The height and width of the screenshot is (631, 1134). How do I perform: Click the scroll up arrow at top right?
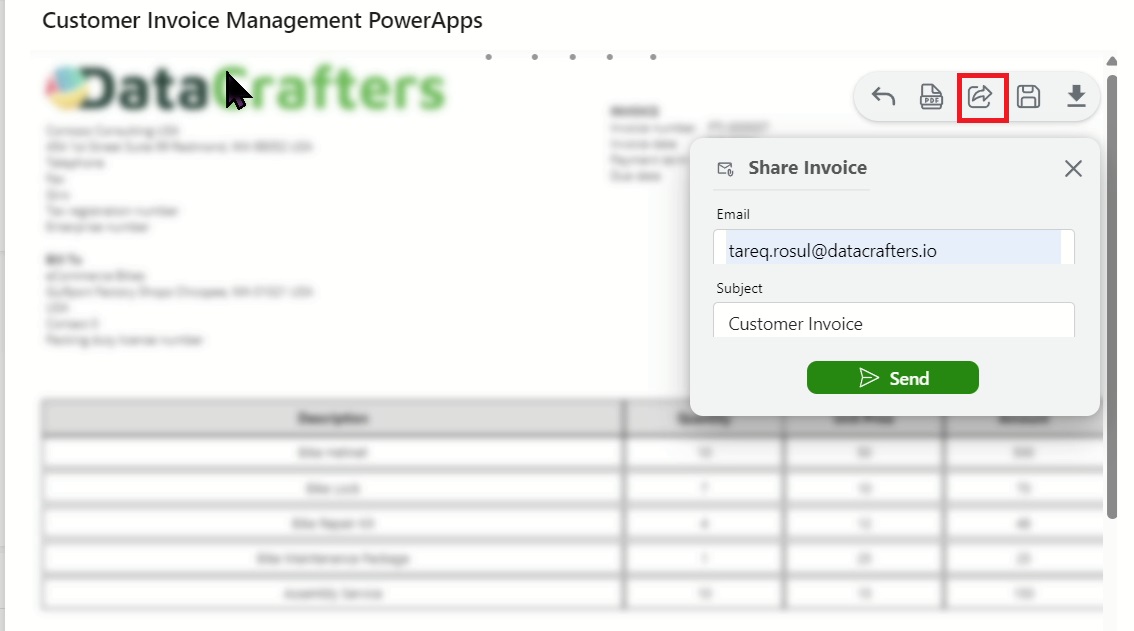tap(1112, 63)
